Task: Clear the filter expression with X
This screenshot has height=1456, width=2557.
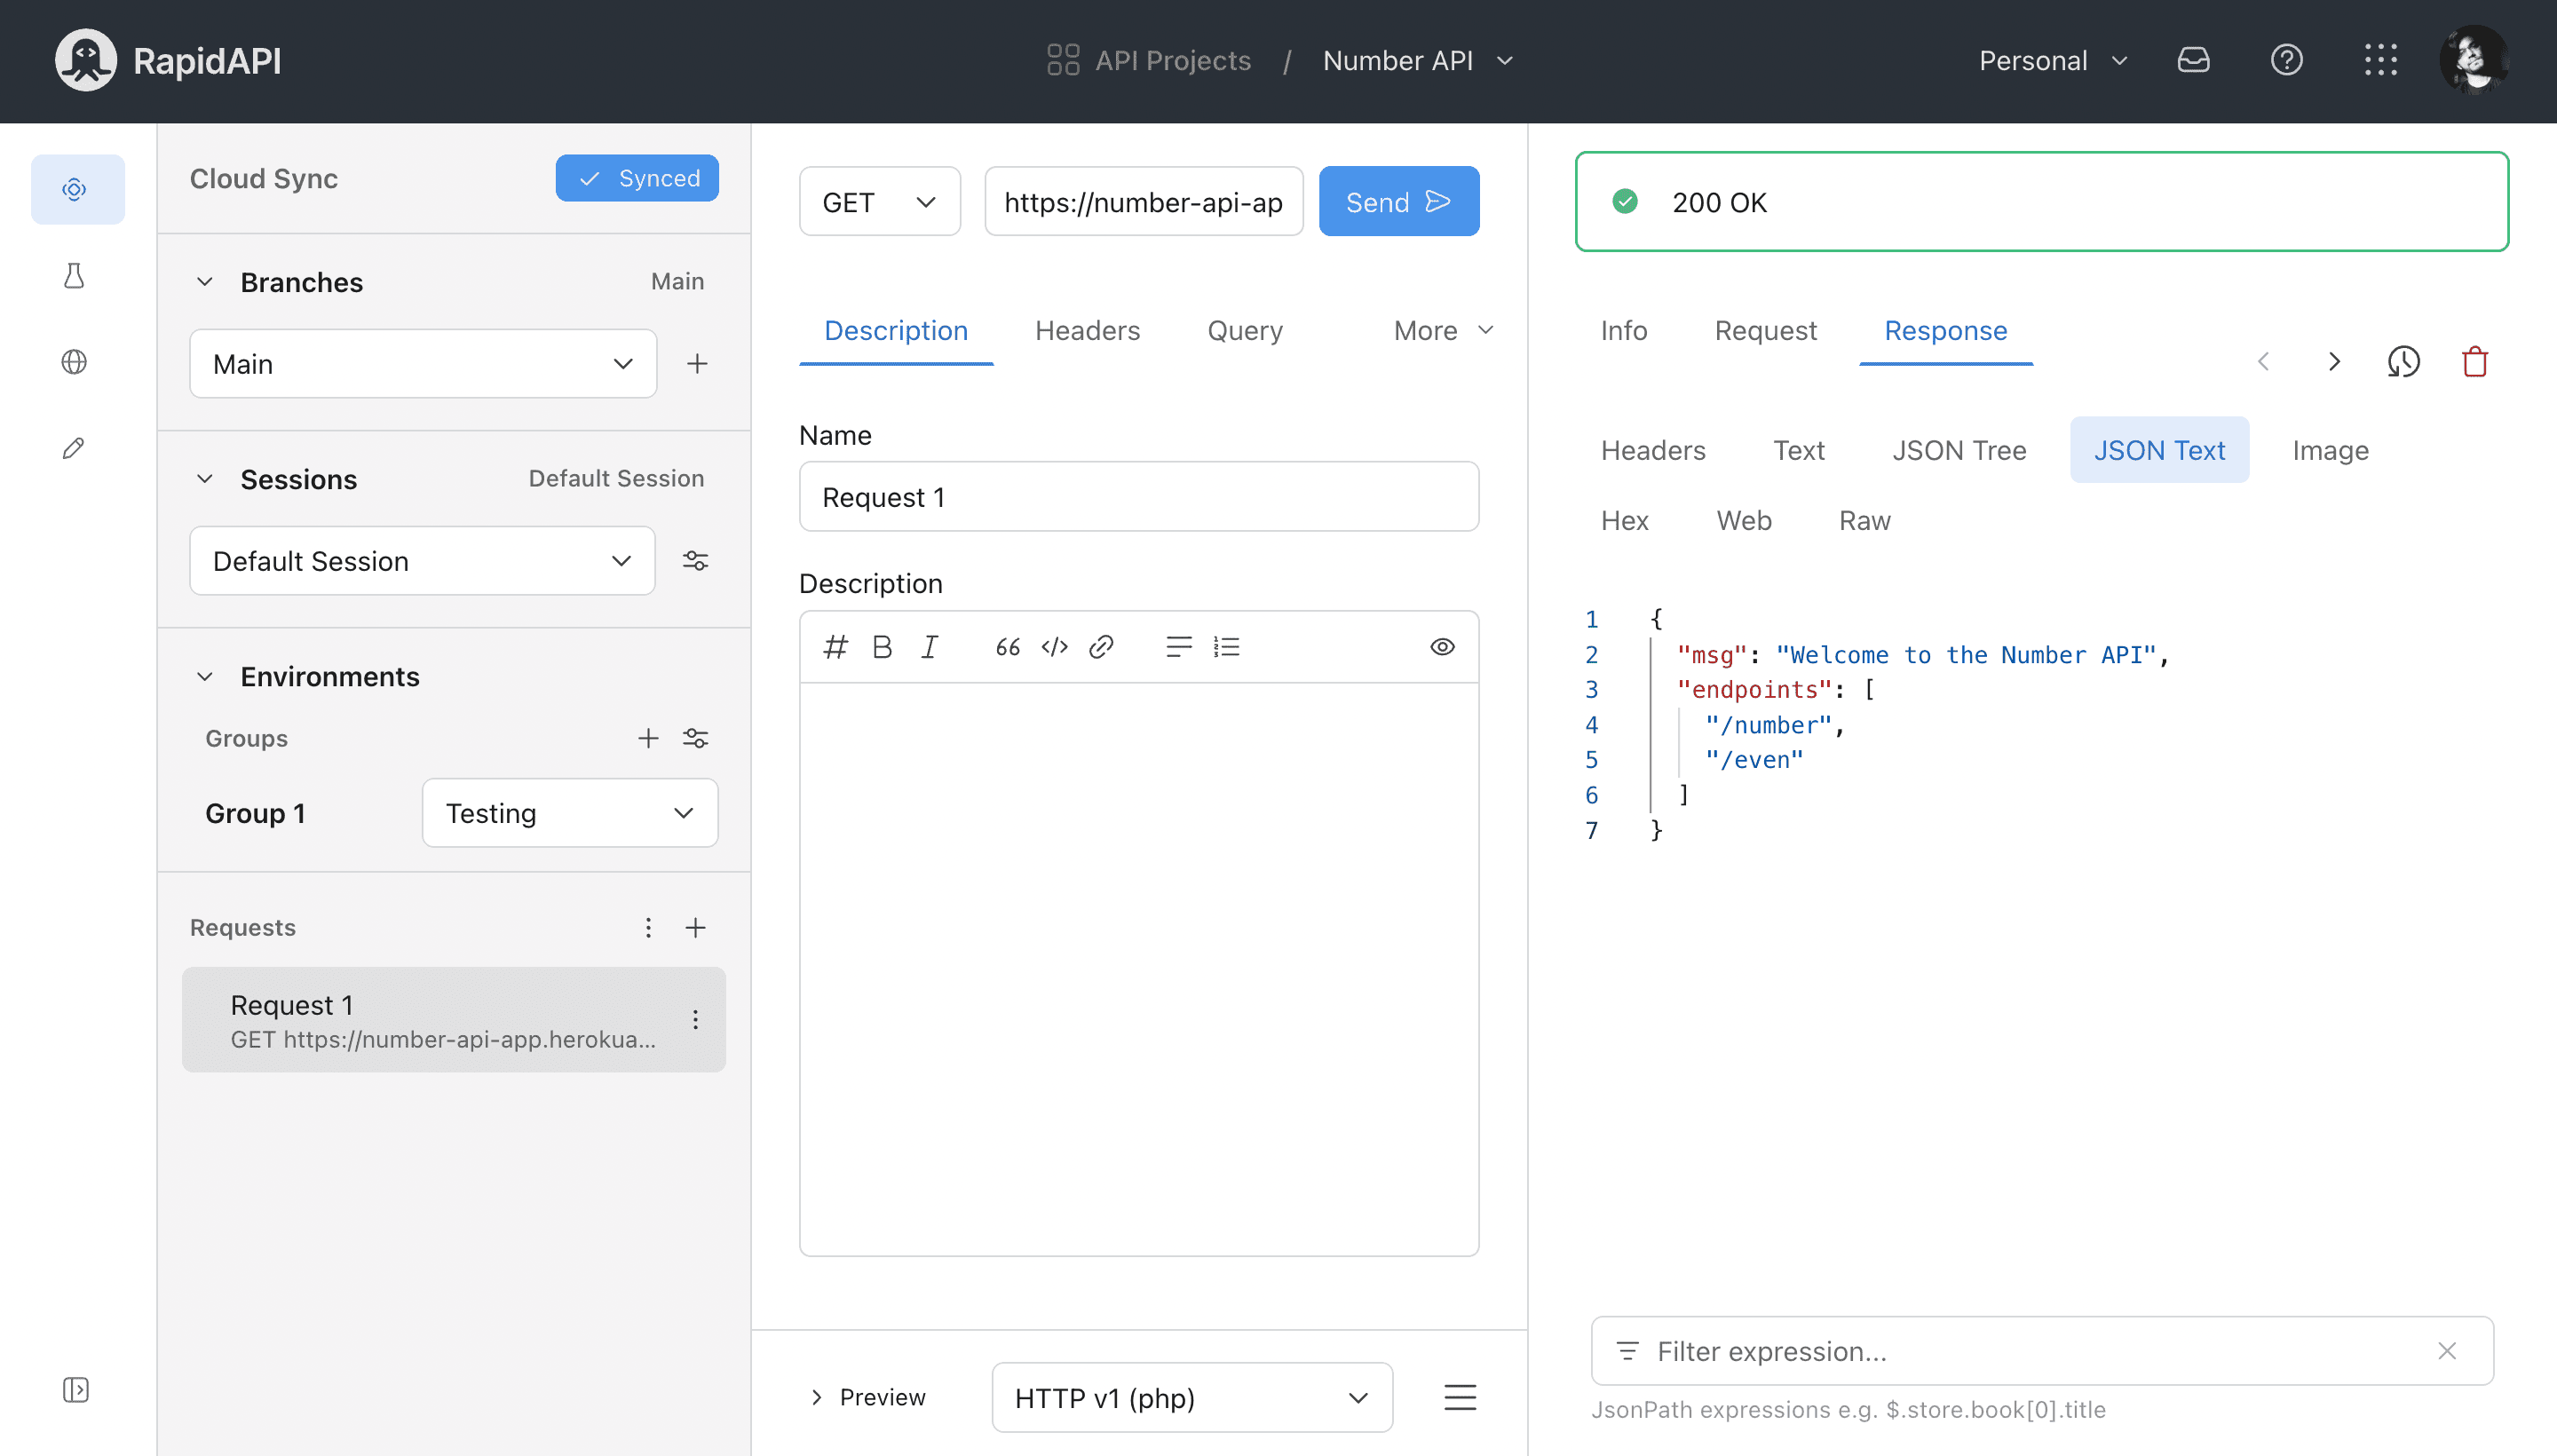Action: [2447, 1352]
